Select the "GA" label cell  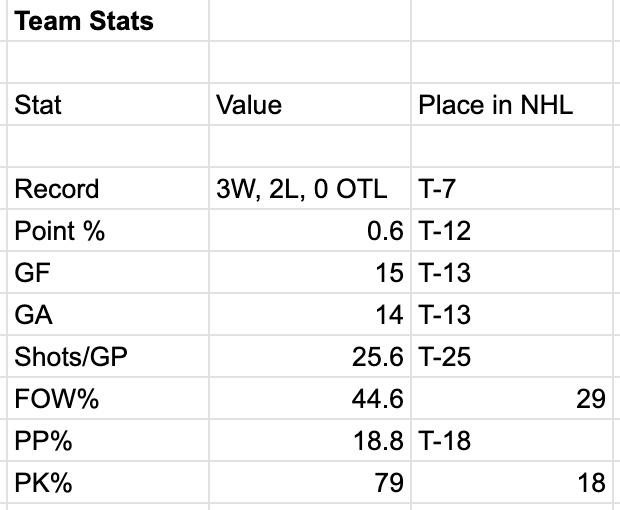click(33, 315)
